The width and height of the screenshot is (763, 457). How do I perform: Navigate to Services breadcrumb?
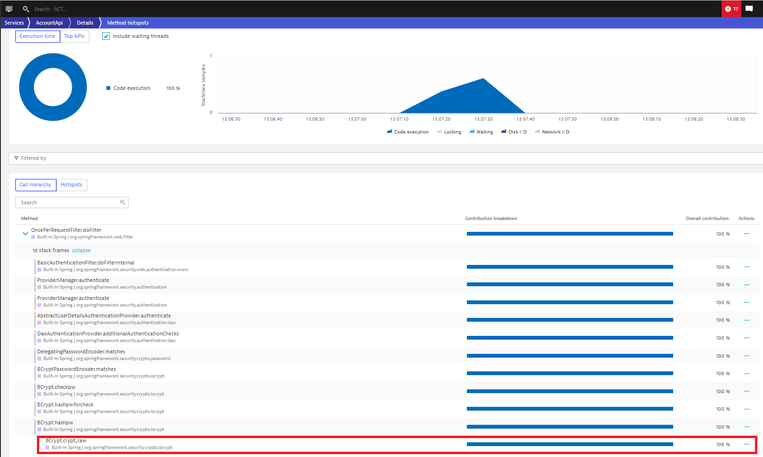click(x=14, y=22)
